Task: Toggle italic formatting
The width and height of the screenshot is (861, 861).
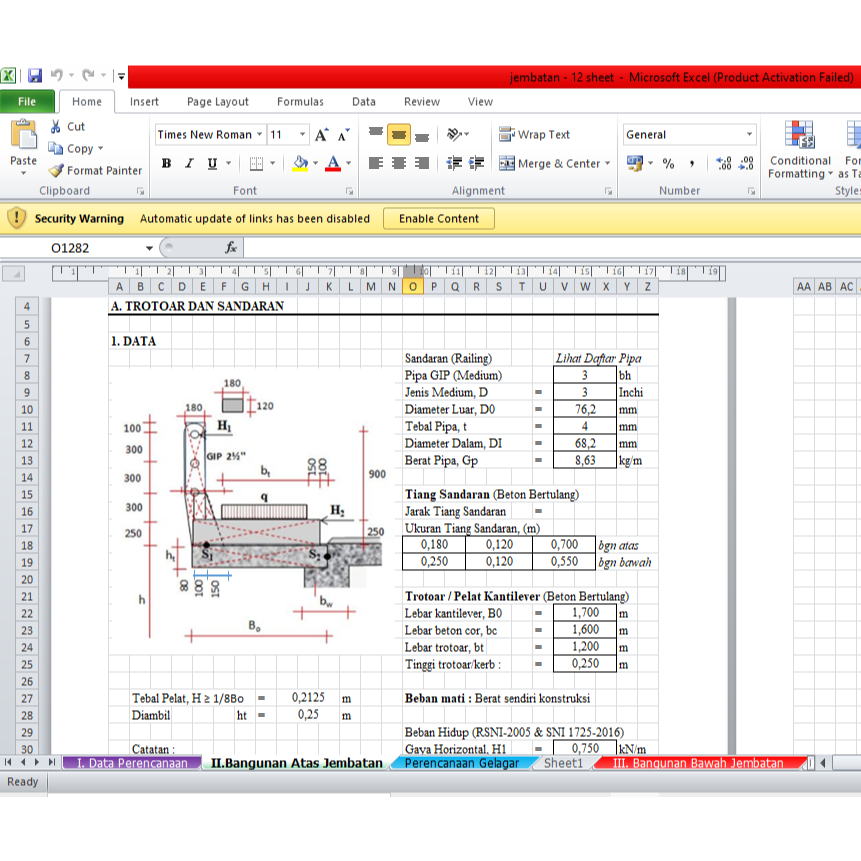Action: tap(188, 164)
